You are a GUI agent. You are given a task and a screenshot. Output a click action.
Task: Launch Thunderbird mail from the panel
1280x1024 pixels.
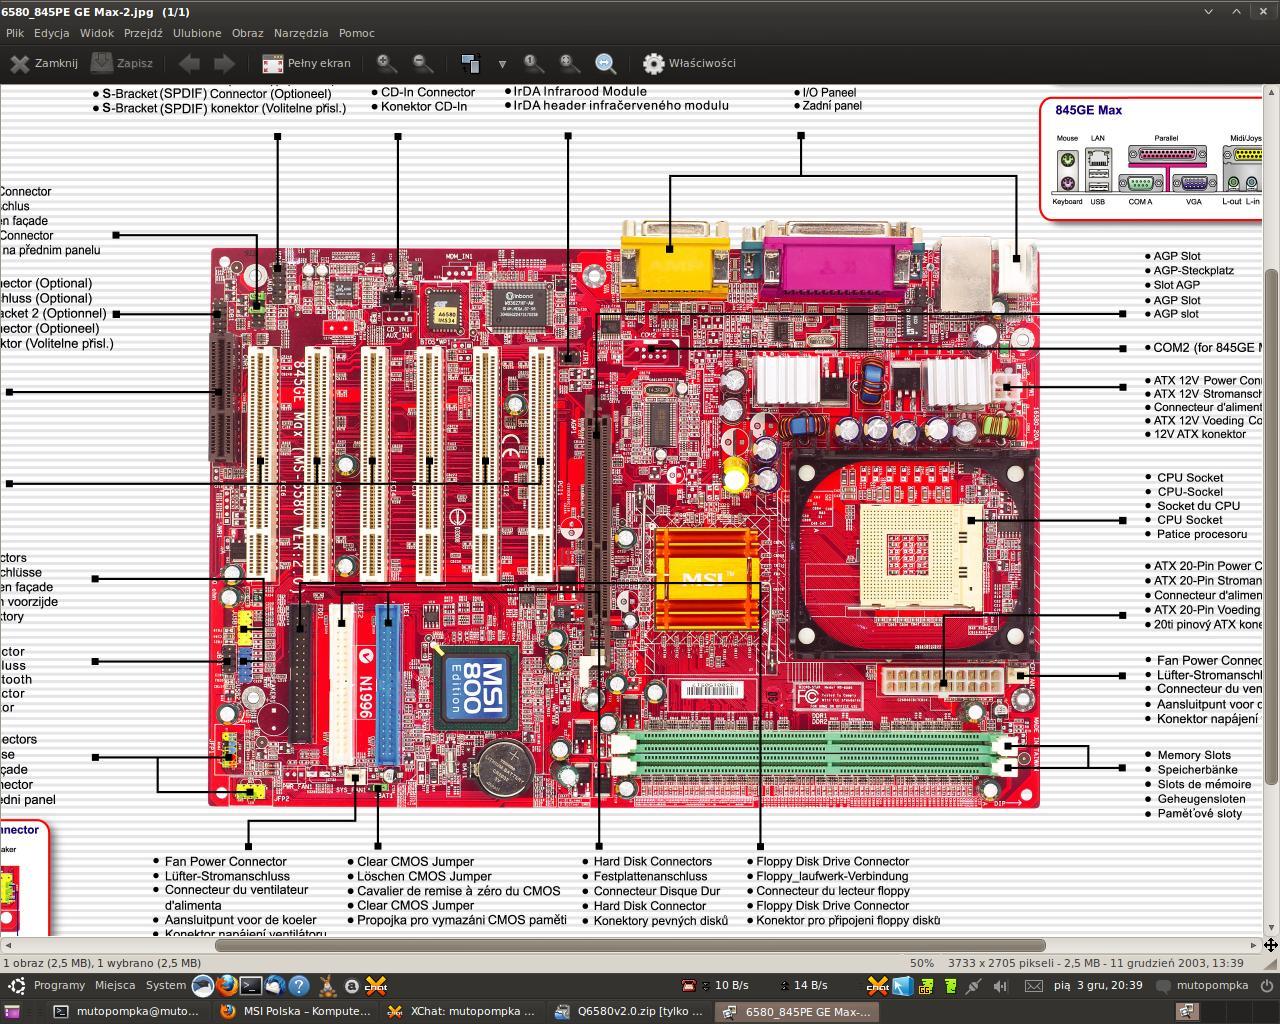[x=274, y=986]
